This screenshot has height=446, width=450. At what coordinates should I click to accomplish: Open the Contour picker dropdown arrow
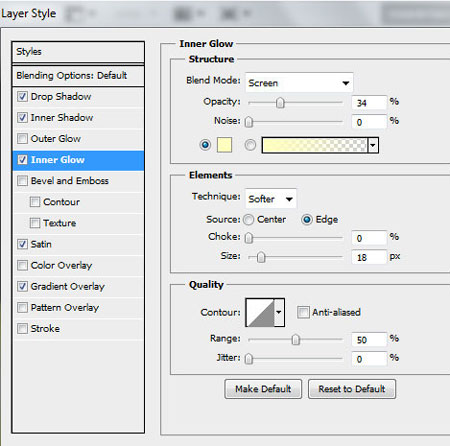point(279,312)
